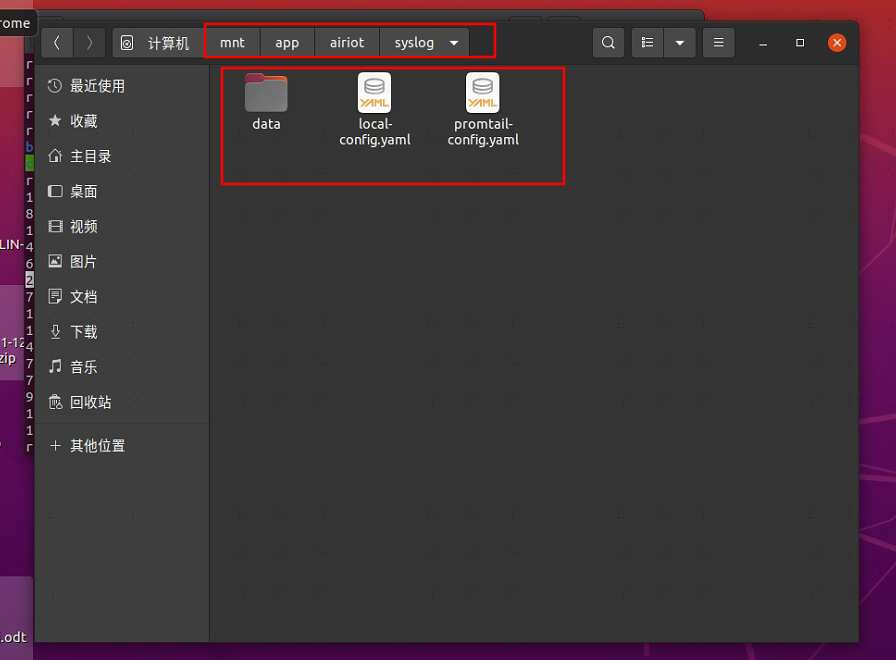896x660 pixels.
Task: Open the hamburger main menu
Action: [x=718, y=43]
